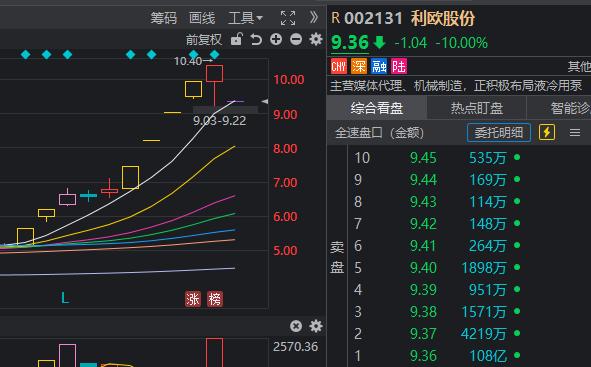The image size is (591, 367).
Task: Open the hamburger menu in order book header
Action: coord(575,133)
